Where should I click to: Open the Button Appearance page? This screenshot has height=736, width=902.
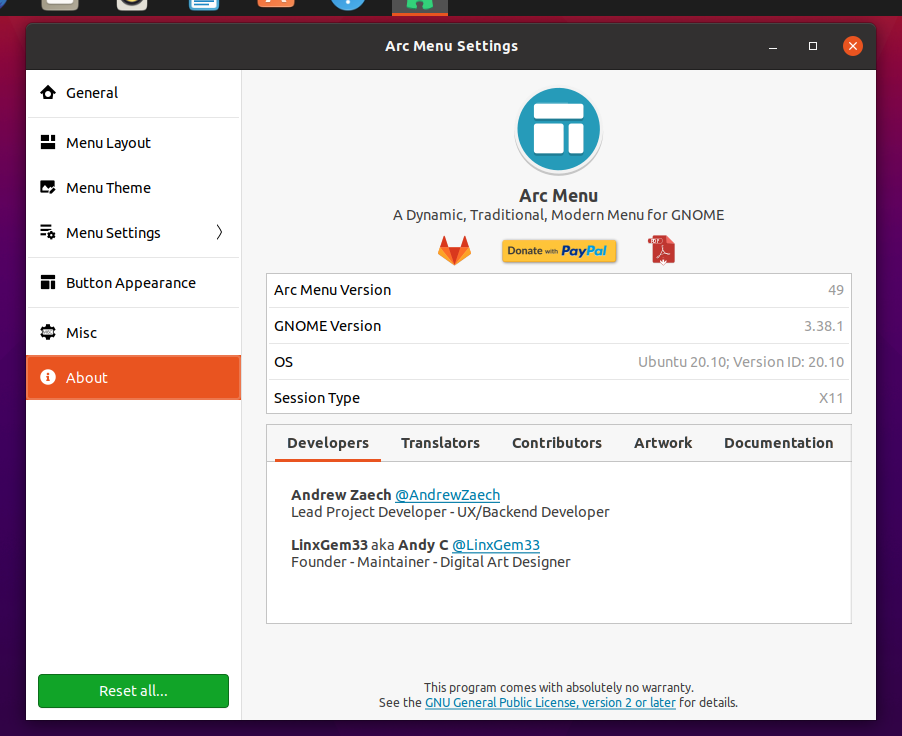[x=133, y=283]
